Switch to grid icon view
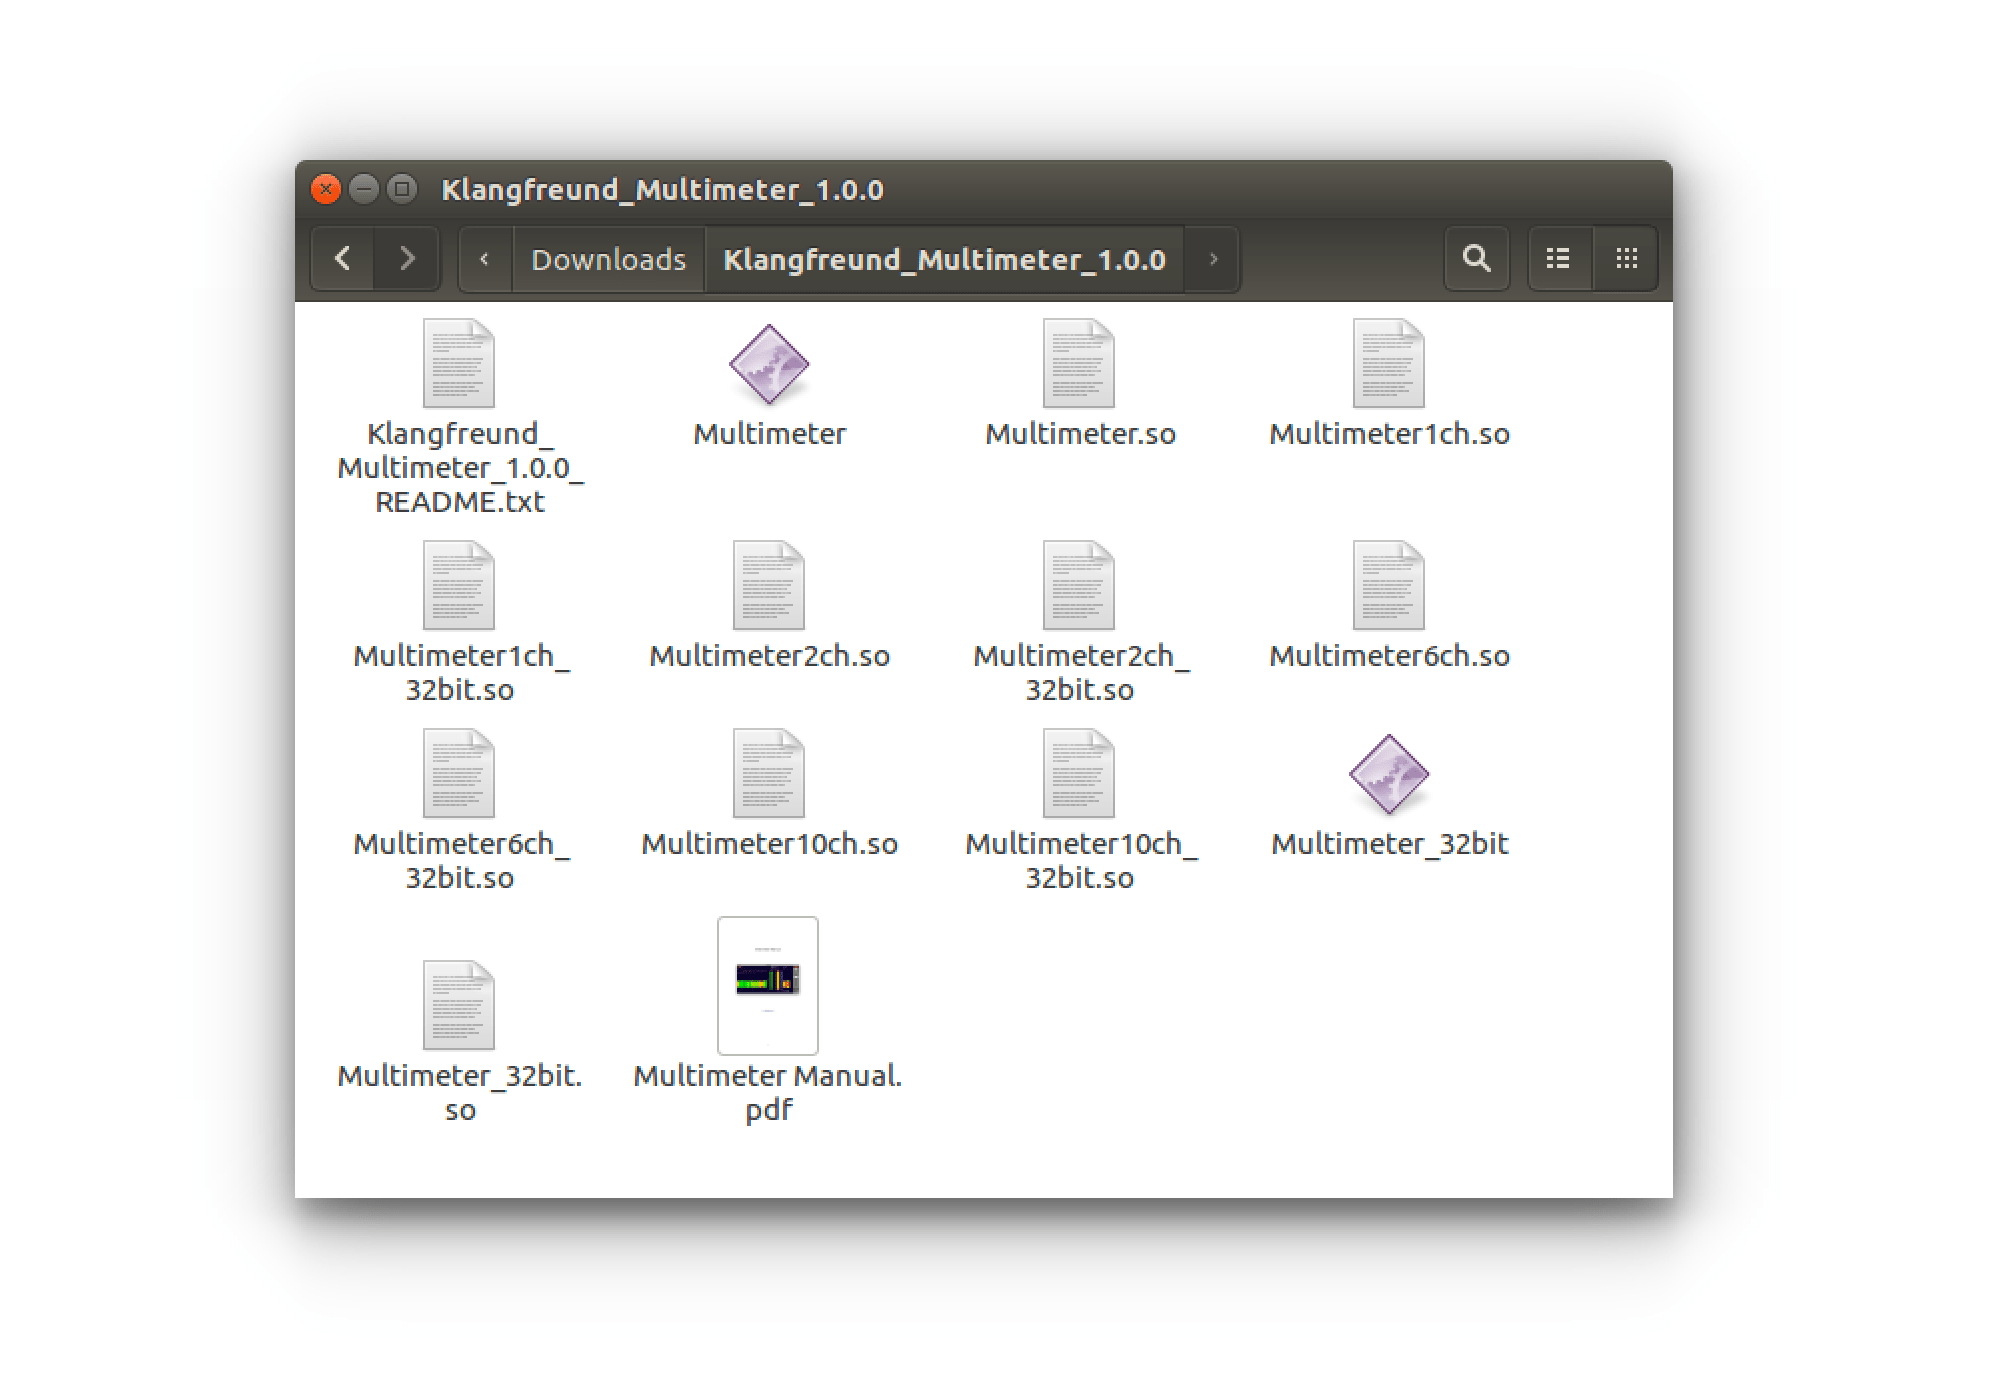Image resolution: width=2000 pixels, height=1378 pixels. [1626, 259]
